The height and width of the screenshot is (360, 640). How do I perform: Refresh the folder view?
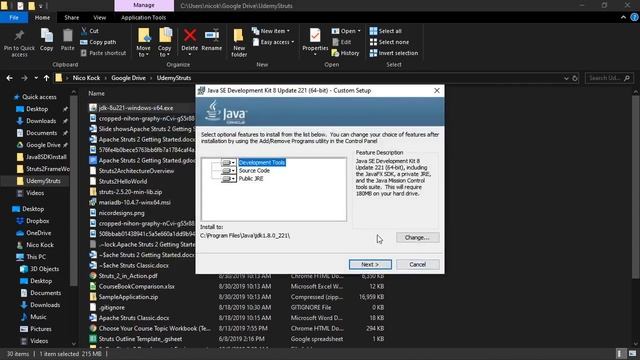(575, 78)
